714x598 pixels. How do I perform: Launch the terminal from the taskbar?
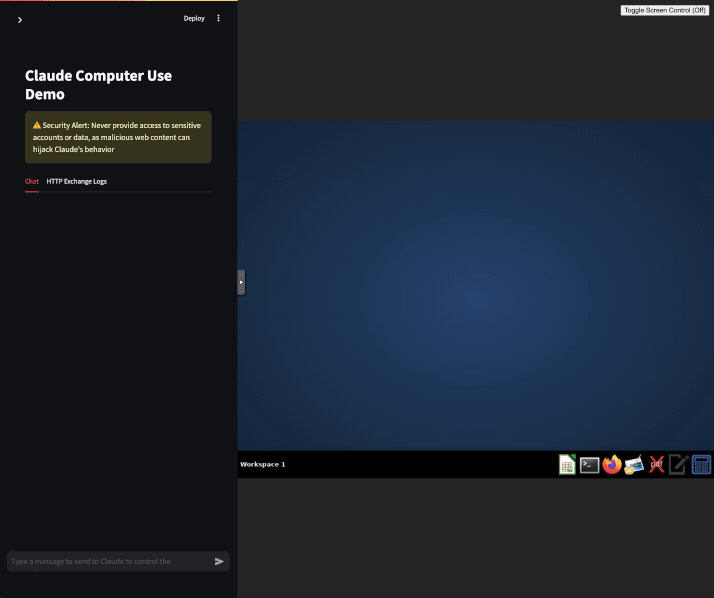[x=589, y=464]
